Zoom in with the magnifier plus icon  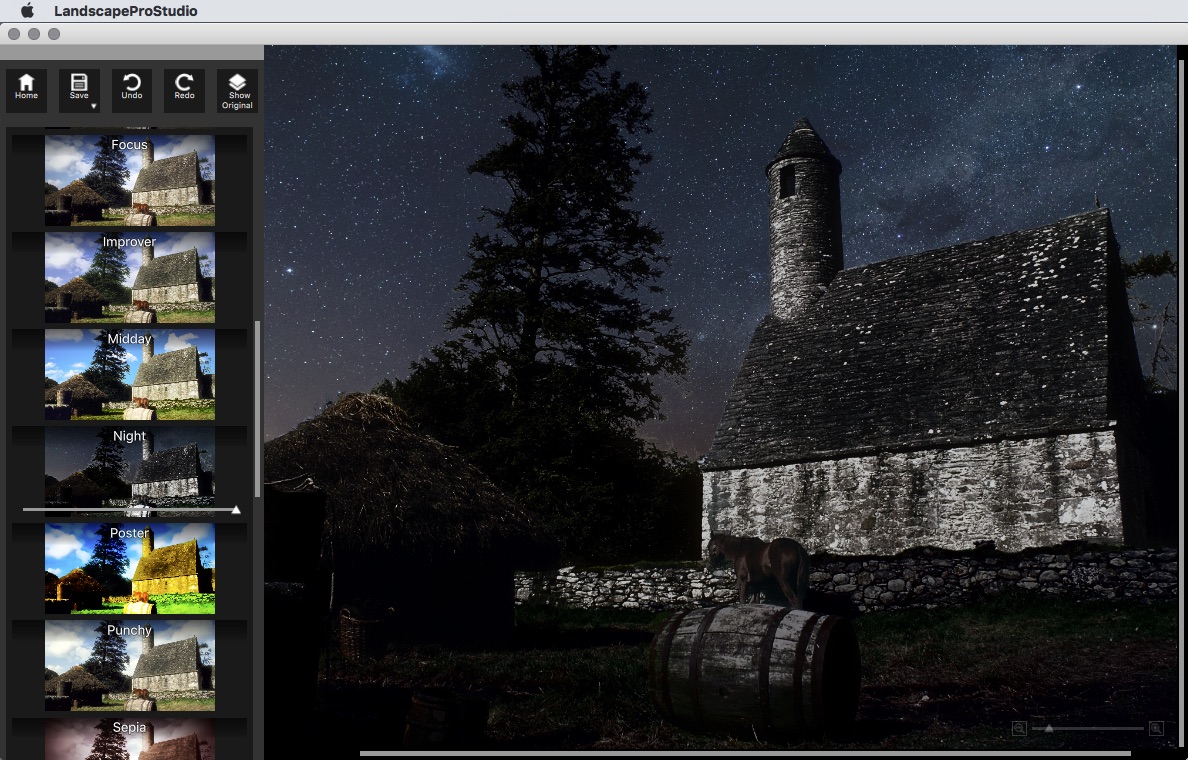tap(1156, 728)
